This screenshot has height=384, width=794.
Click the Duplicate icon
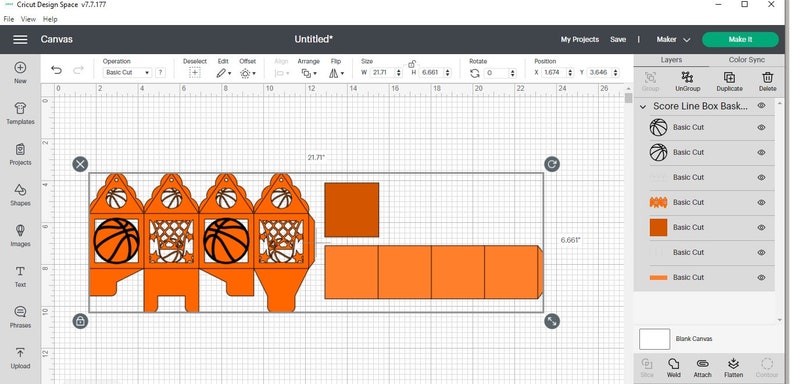tap(729, 77)
